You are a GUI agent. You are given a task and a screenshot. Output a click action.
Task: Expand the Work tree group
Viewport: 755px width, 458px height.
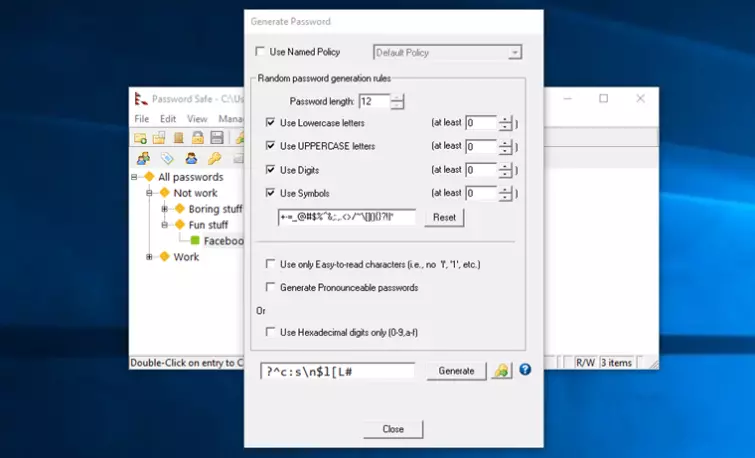coord(150,257)
